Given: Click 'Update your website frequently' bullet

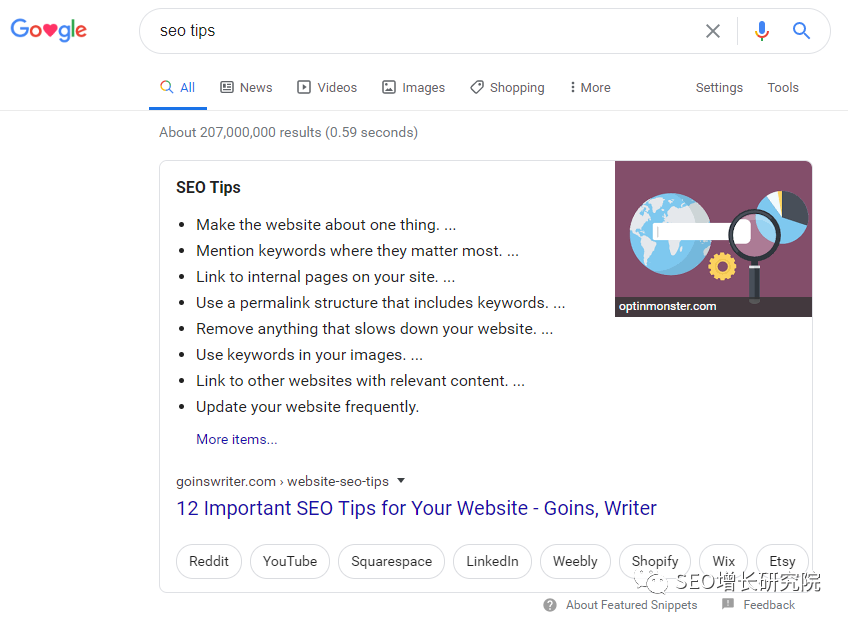Looking at the screenshot, I should [308, 407].
